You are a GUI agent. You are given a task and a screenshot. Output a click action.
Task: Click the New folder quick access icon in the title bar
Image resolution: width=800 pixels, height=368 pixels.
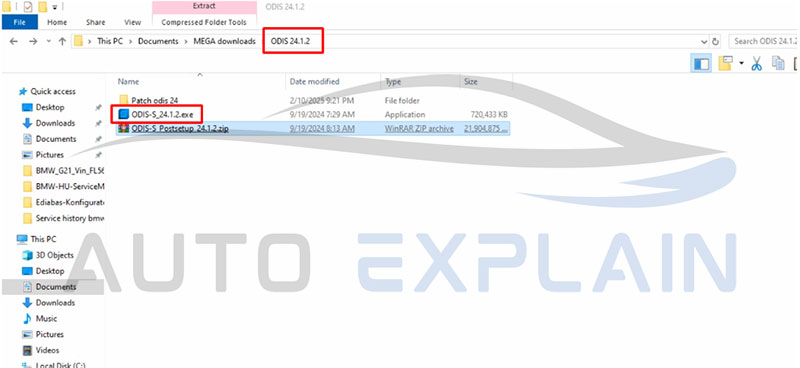[43, 7]
